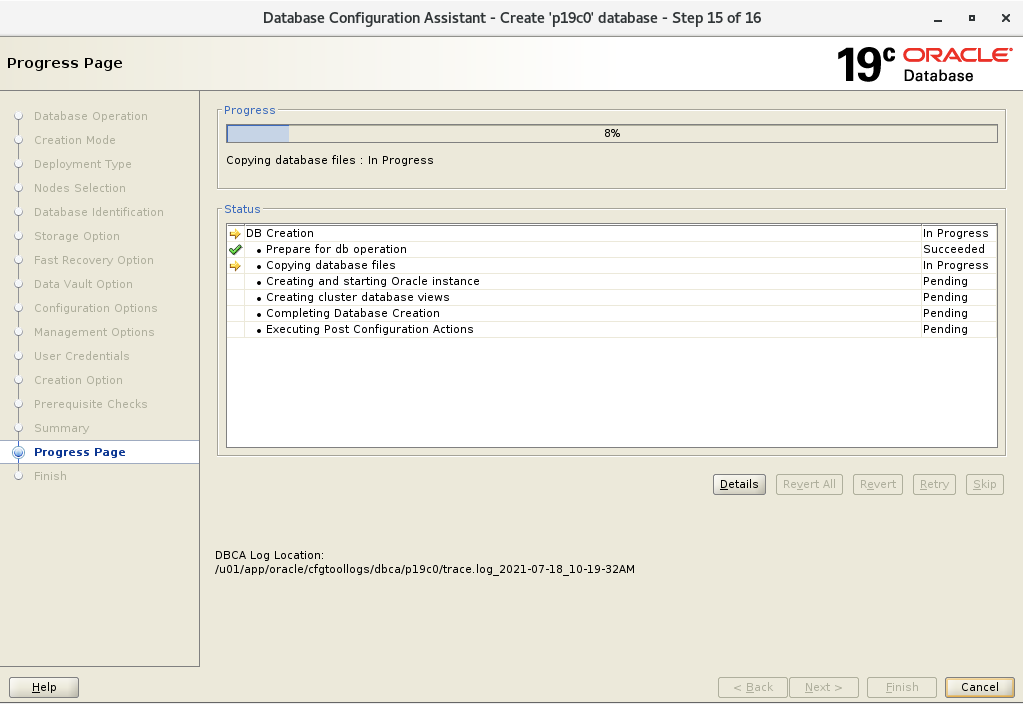Select the DB Creation row
The height and width of the screenshot is (704, 1023).
coord(612,234)
